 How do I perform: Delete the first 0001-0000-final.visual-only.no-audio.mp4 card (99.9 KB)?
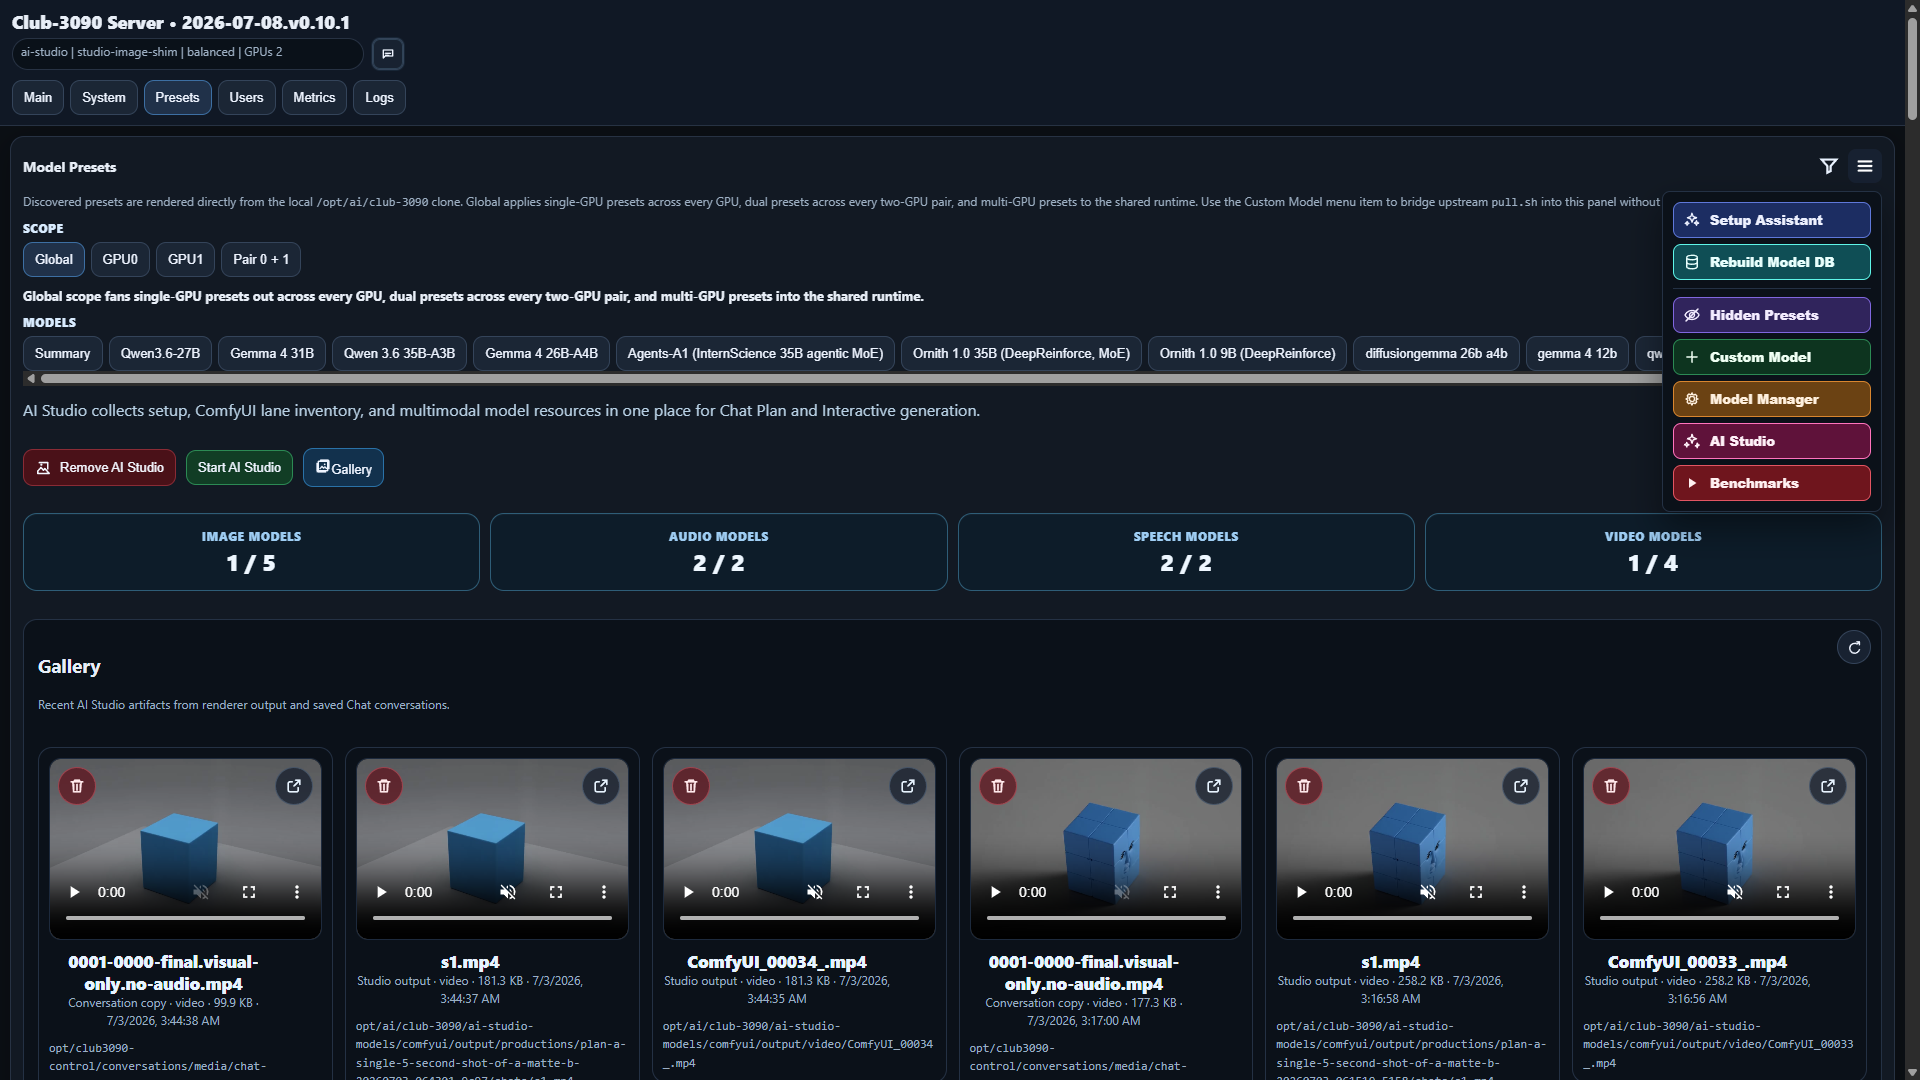coord(77,786)
